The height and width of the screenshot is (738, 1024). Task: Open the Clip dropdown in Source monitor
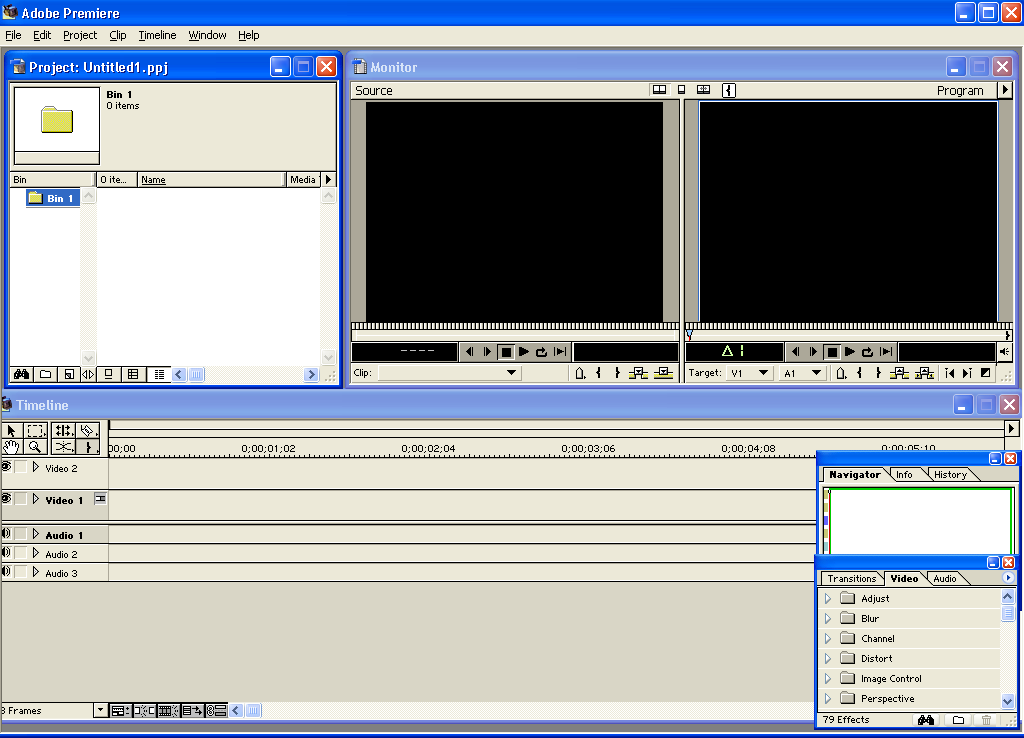click(449, 373)
